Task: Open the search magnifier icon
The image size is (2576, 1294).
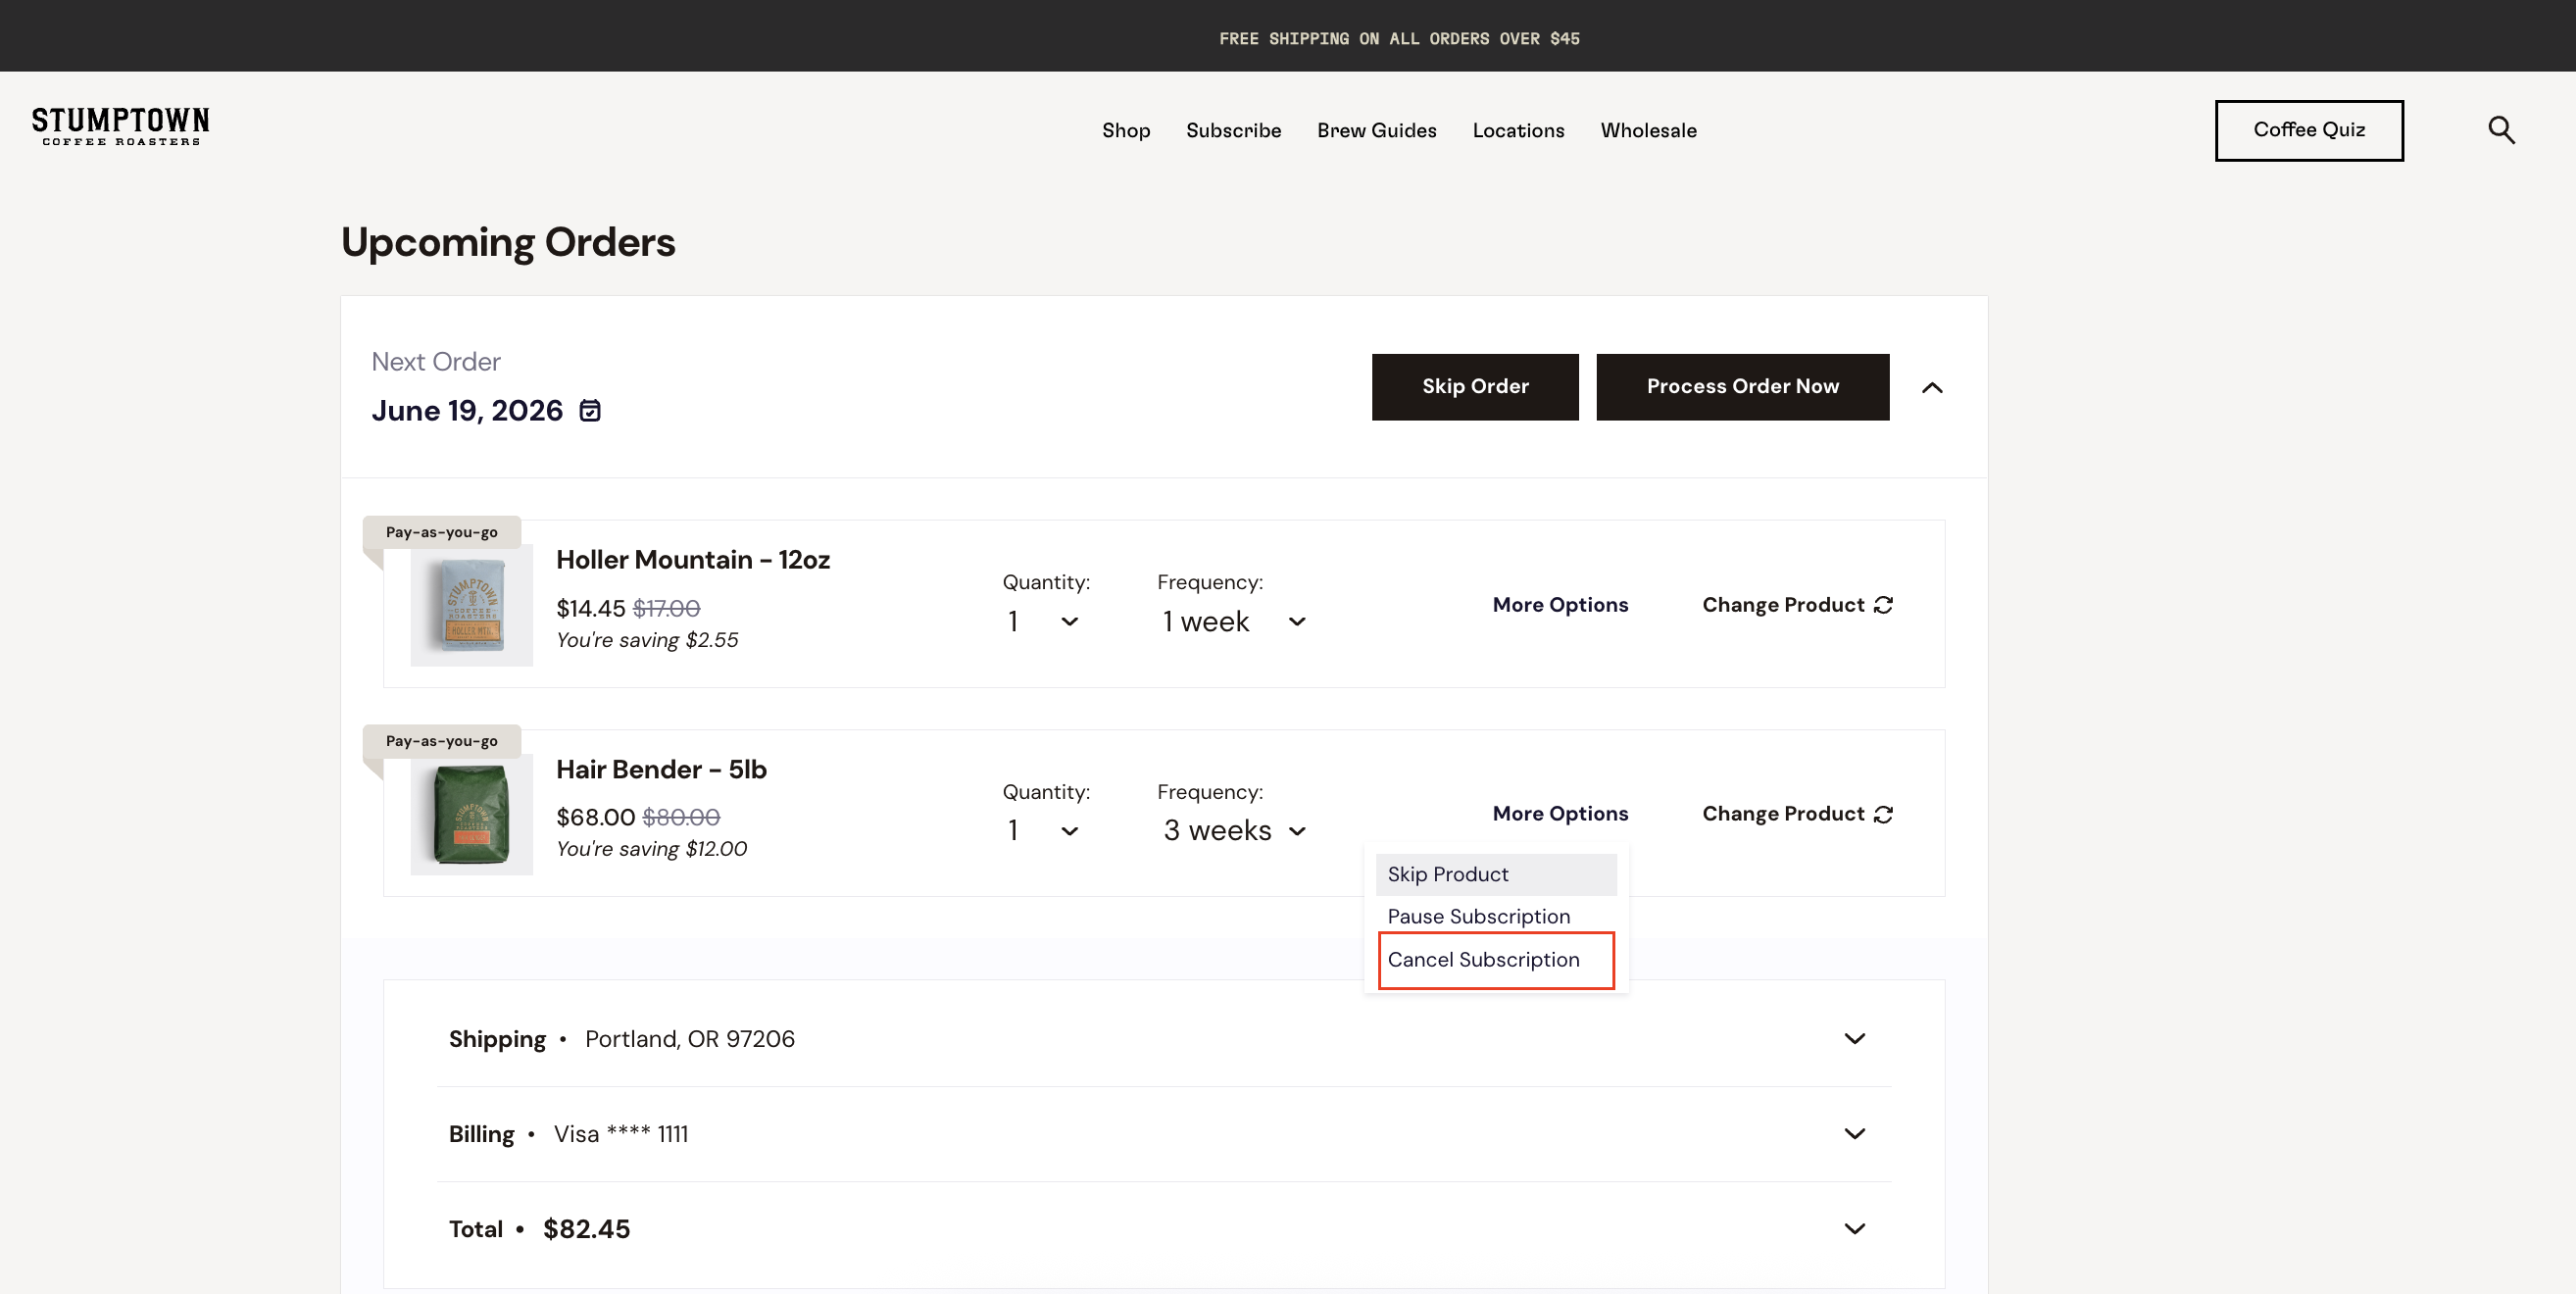Action: tap(2501, 130)
